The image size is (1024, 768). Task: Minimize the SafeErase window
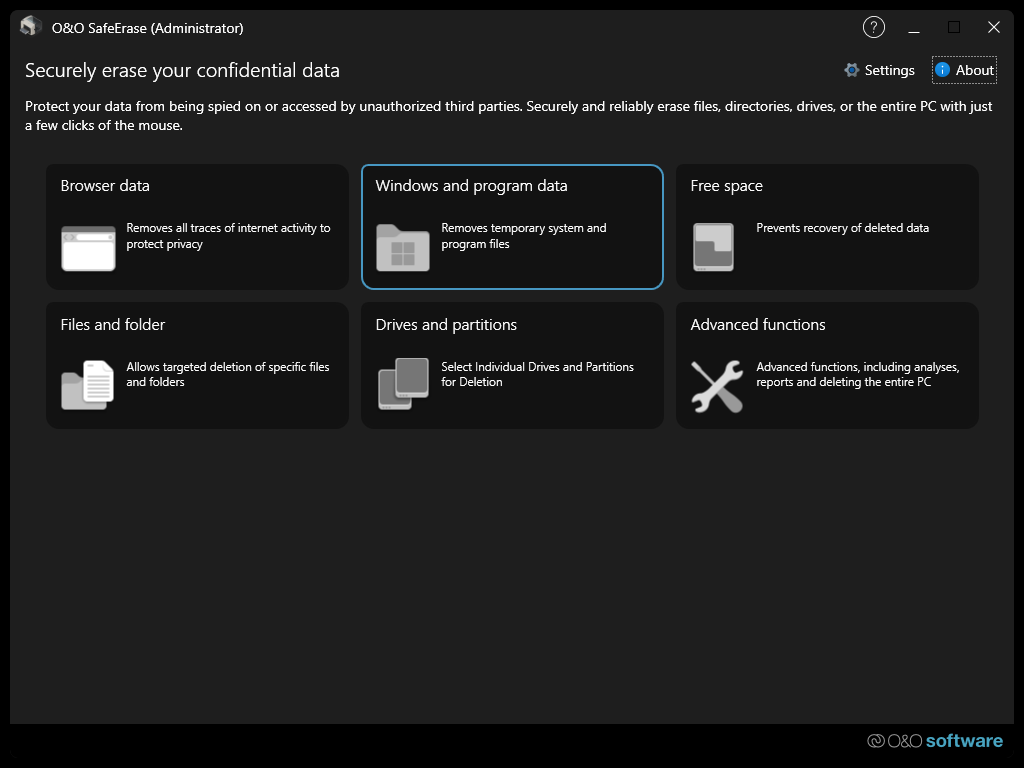[914, 27]
